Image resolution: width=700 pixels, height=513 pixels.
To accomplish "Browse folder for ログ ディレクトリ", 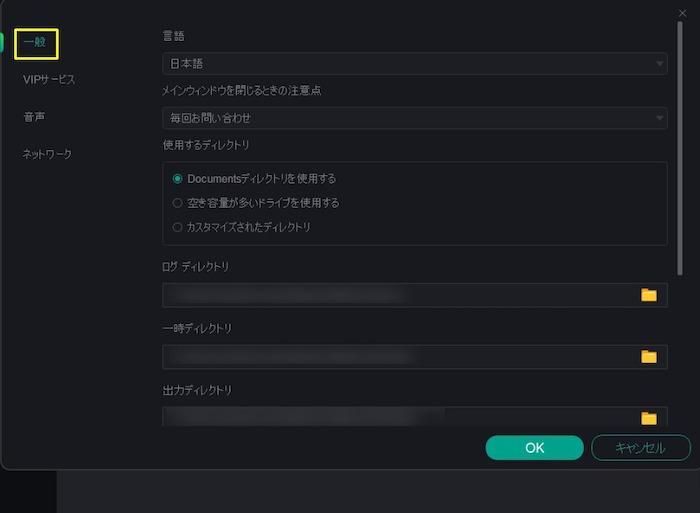I will [649, 295].
